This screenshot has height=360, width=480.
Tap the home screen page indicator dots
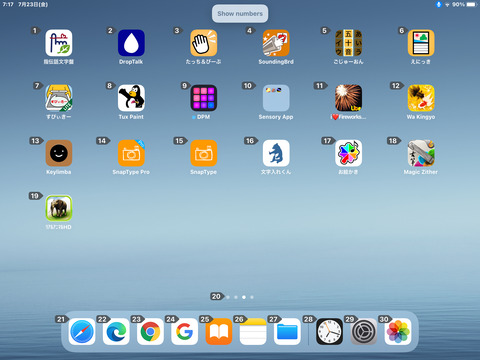(x=240, y=297)
